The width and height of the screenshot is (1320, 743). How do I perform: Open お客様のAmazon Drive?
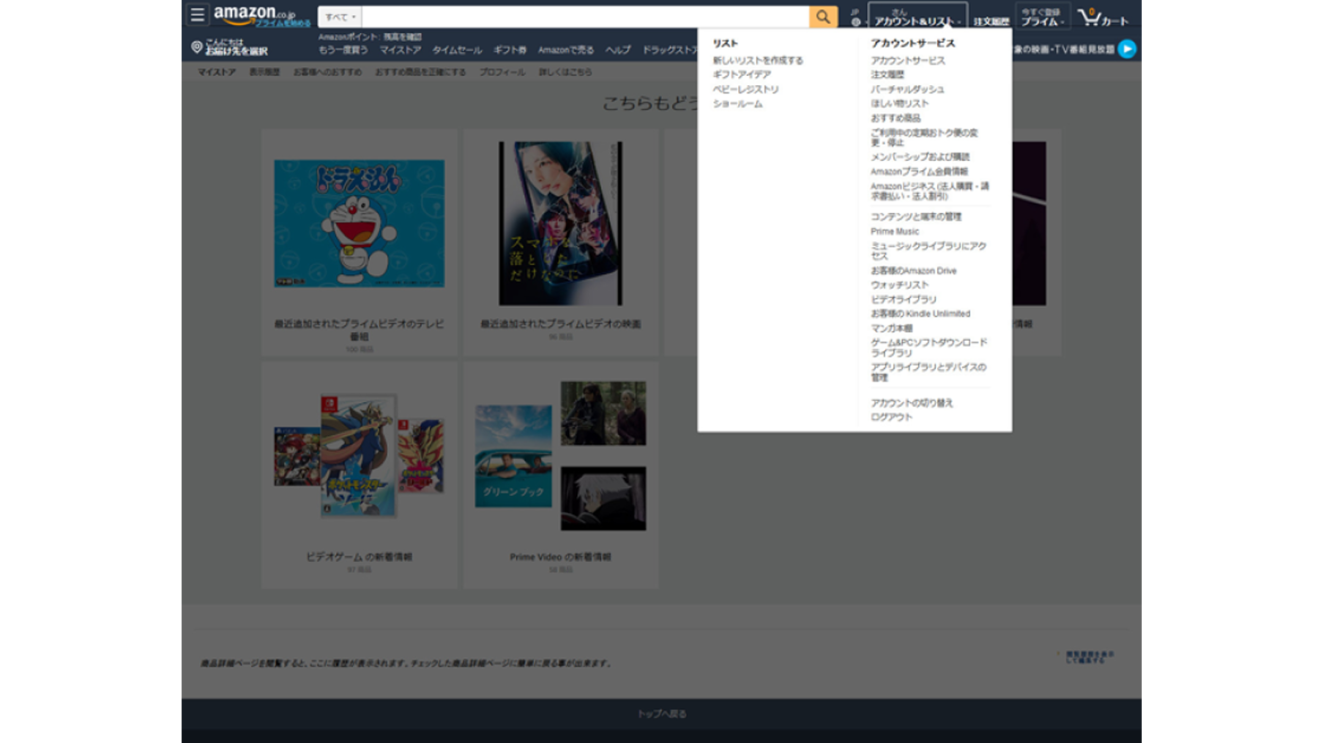pyautogui.click(x=914, y=271)
